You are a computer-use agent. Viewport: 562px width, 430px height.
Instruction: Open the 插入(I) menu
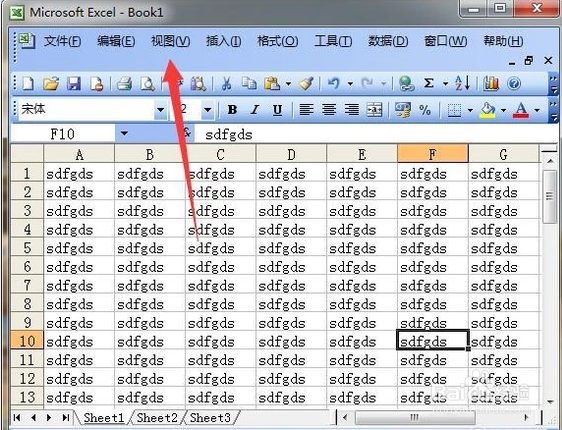tap(223, 41)
